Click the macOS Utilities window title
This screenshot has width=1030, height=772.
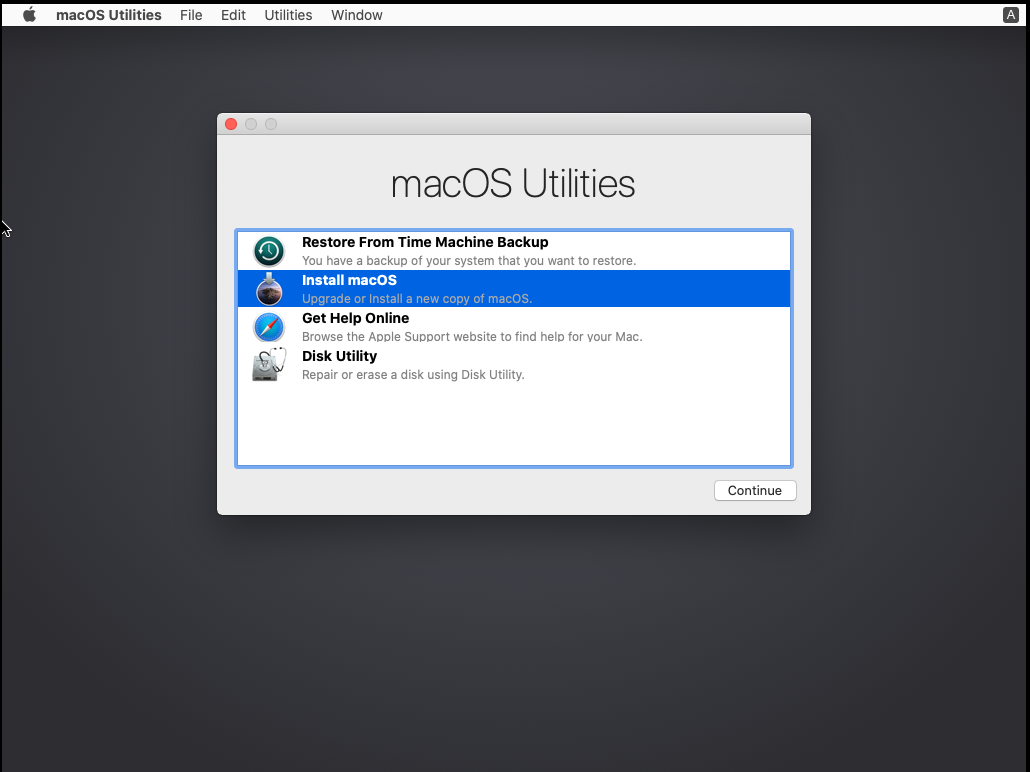pyautogui.click(x=513, y=184)
